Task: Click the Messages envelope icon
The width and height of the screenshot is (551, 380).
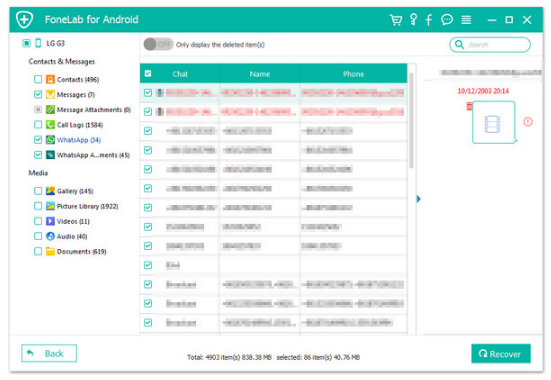Action: pos(50,95)
